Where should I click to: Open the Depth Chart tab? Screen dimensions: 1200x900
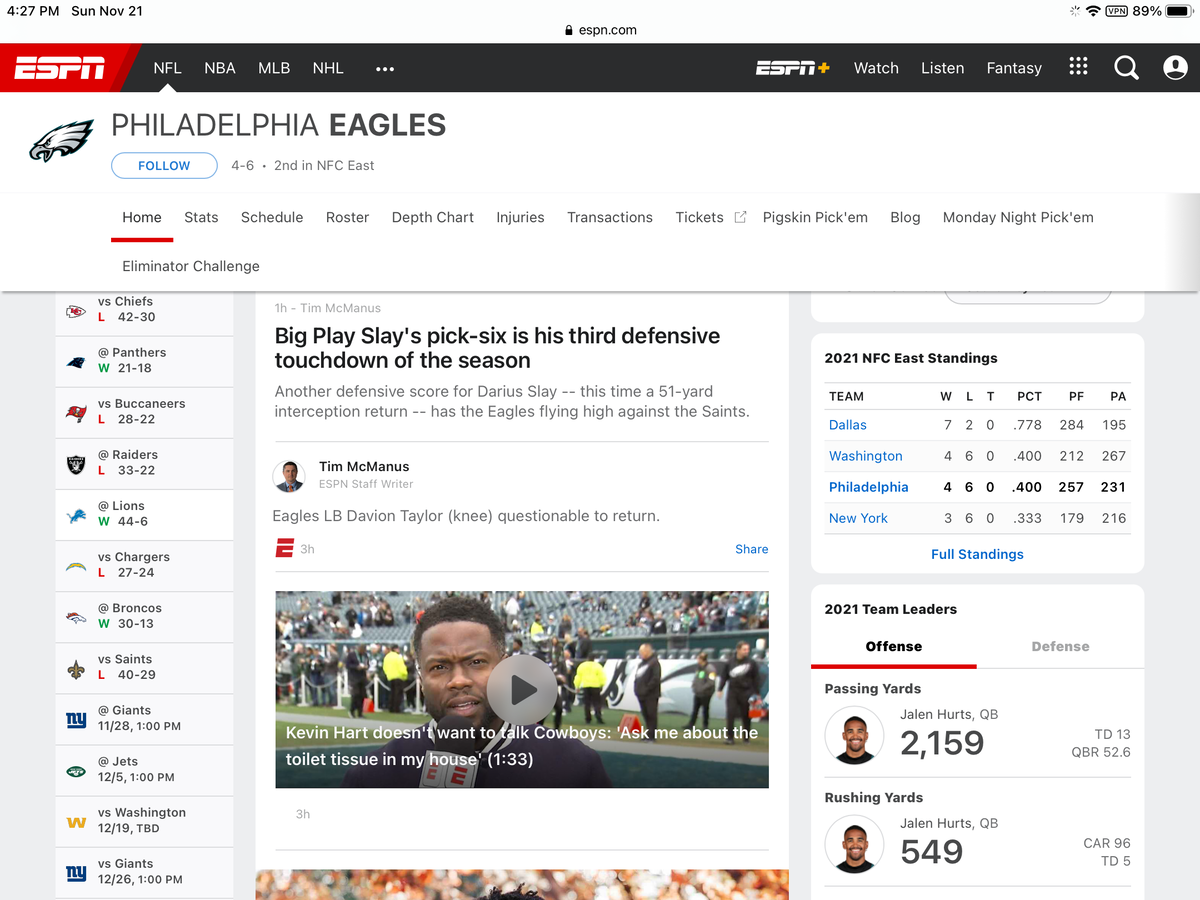click(433, 217)
